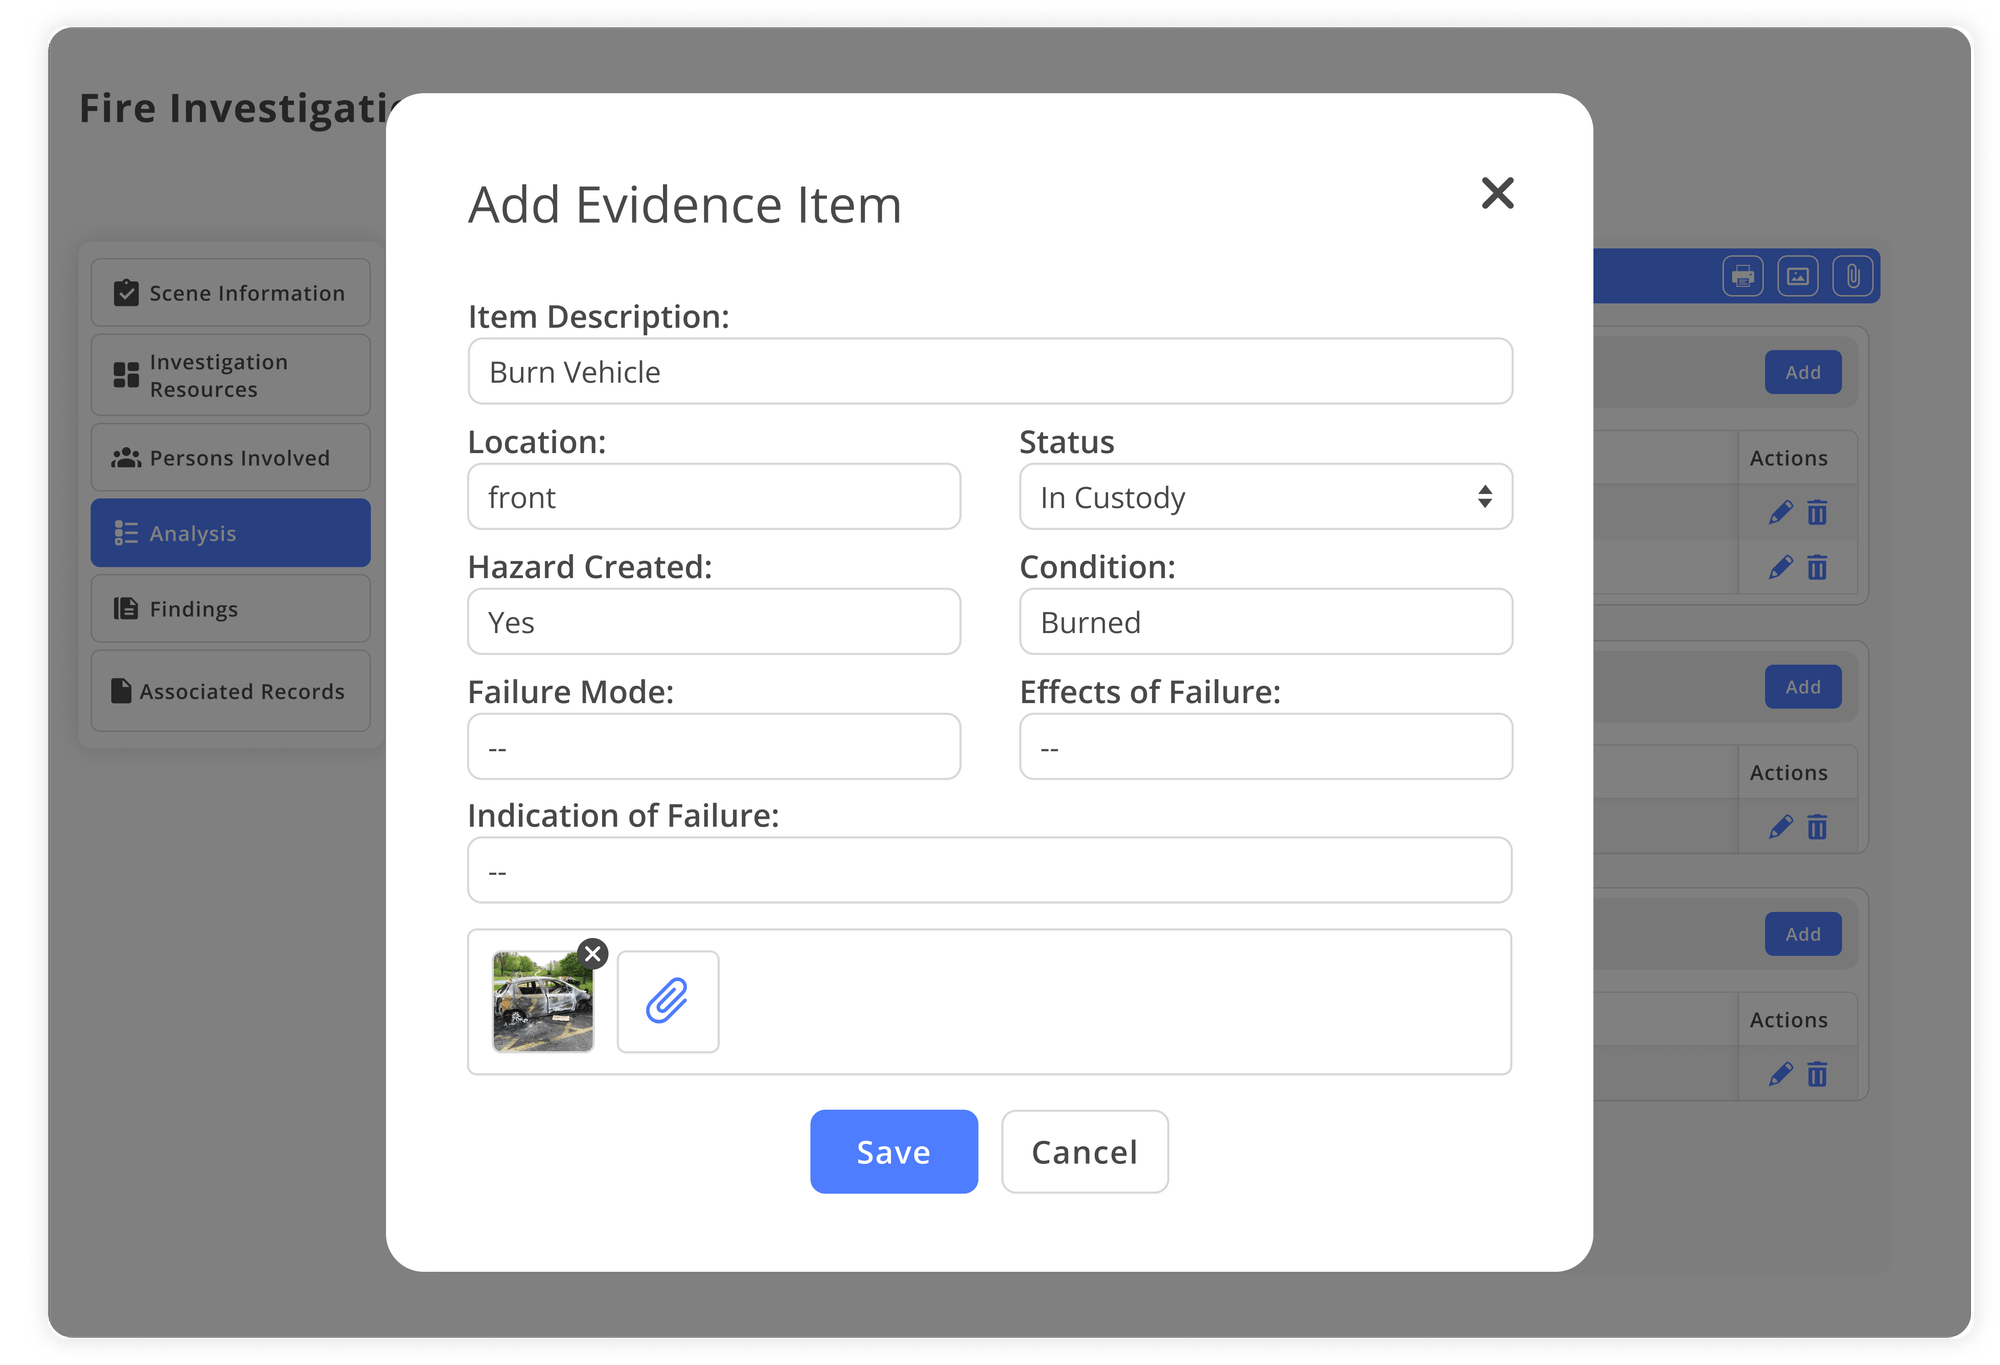This screenshot has width=2000, height=1365.
Task: Click the print report icon
Action: (x=1741, y=277)
